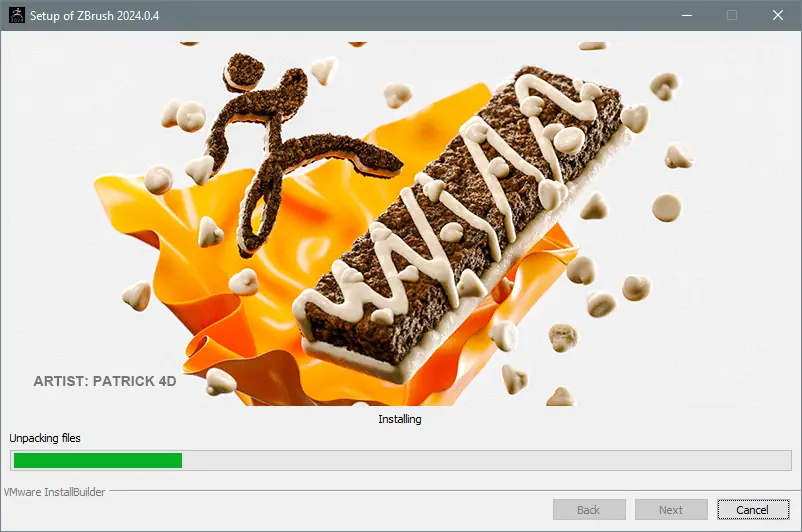Image resolution: width=802 pixels, height=532 pixels.
Task: Click the ZBrush 2024 title bar icon
Action: (17, 15)
